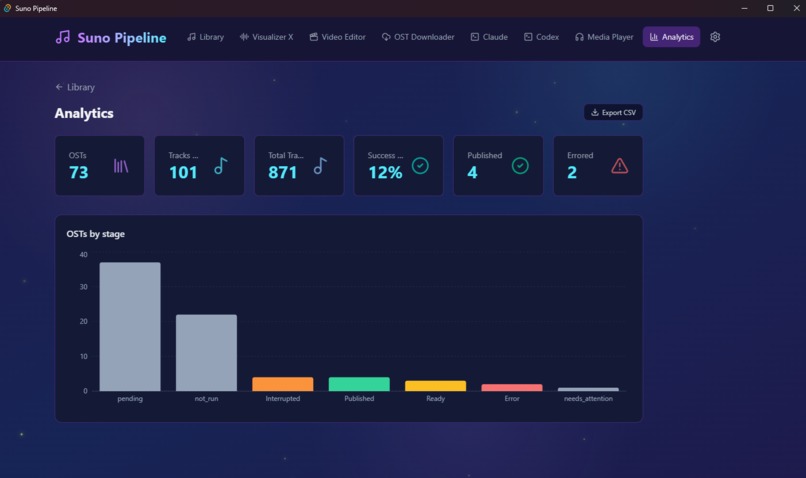Select the Errored value 2

point(572,172)
